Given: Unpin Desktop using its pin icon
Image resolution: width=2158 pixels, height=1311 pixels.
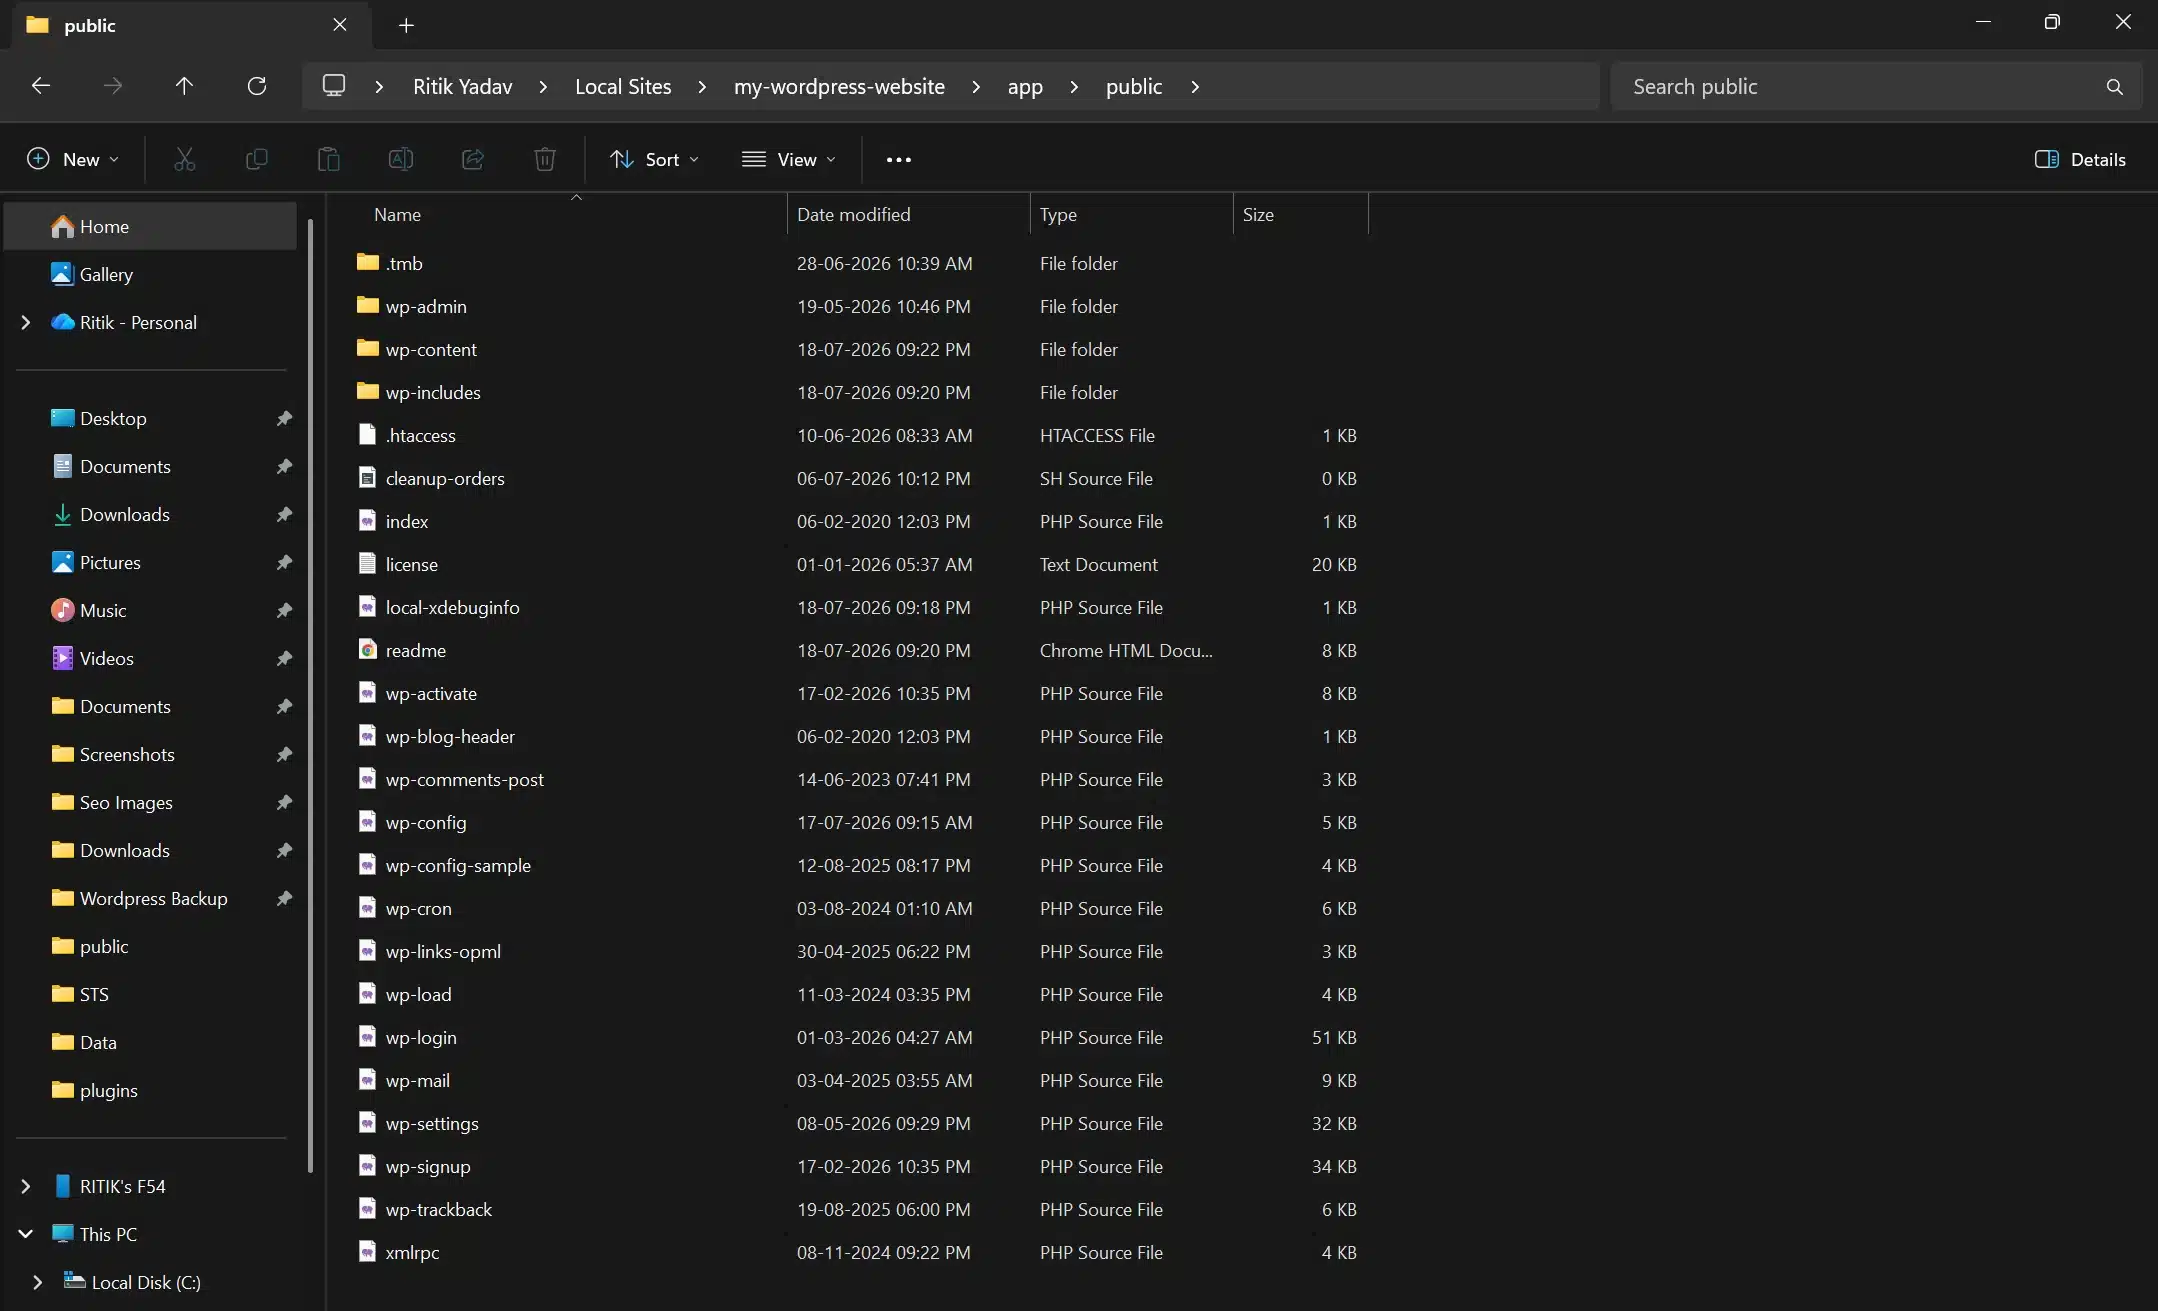Looking at the screenshot, I should pos(284,418).
